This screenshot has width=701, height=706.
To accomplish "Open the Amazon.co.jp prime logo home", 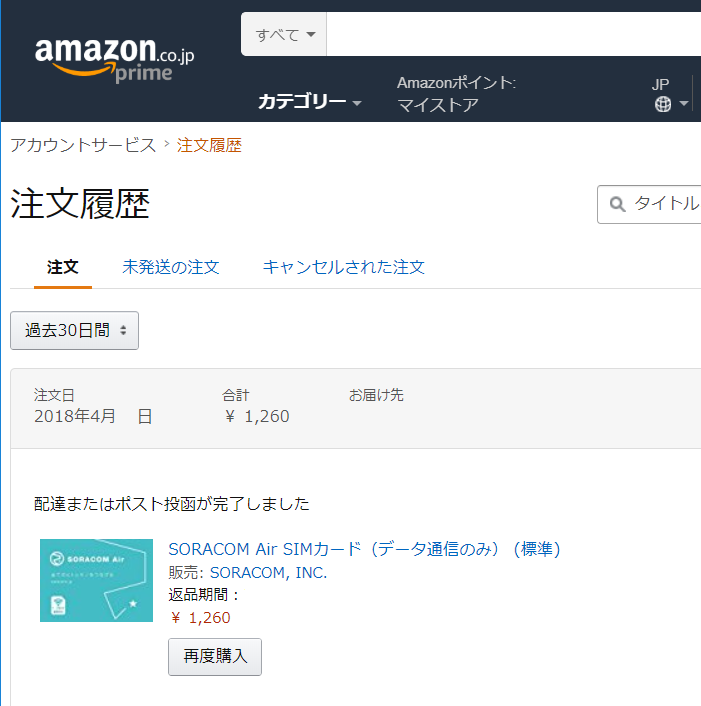I will [x=114, y=60].
